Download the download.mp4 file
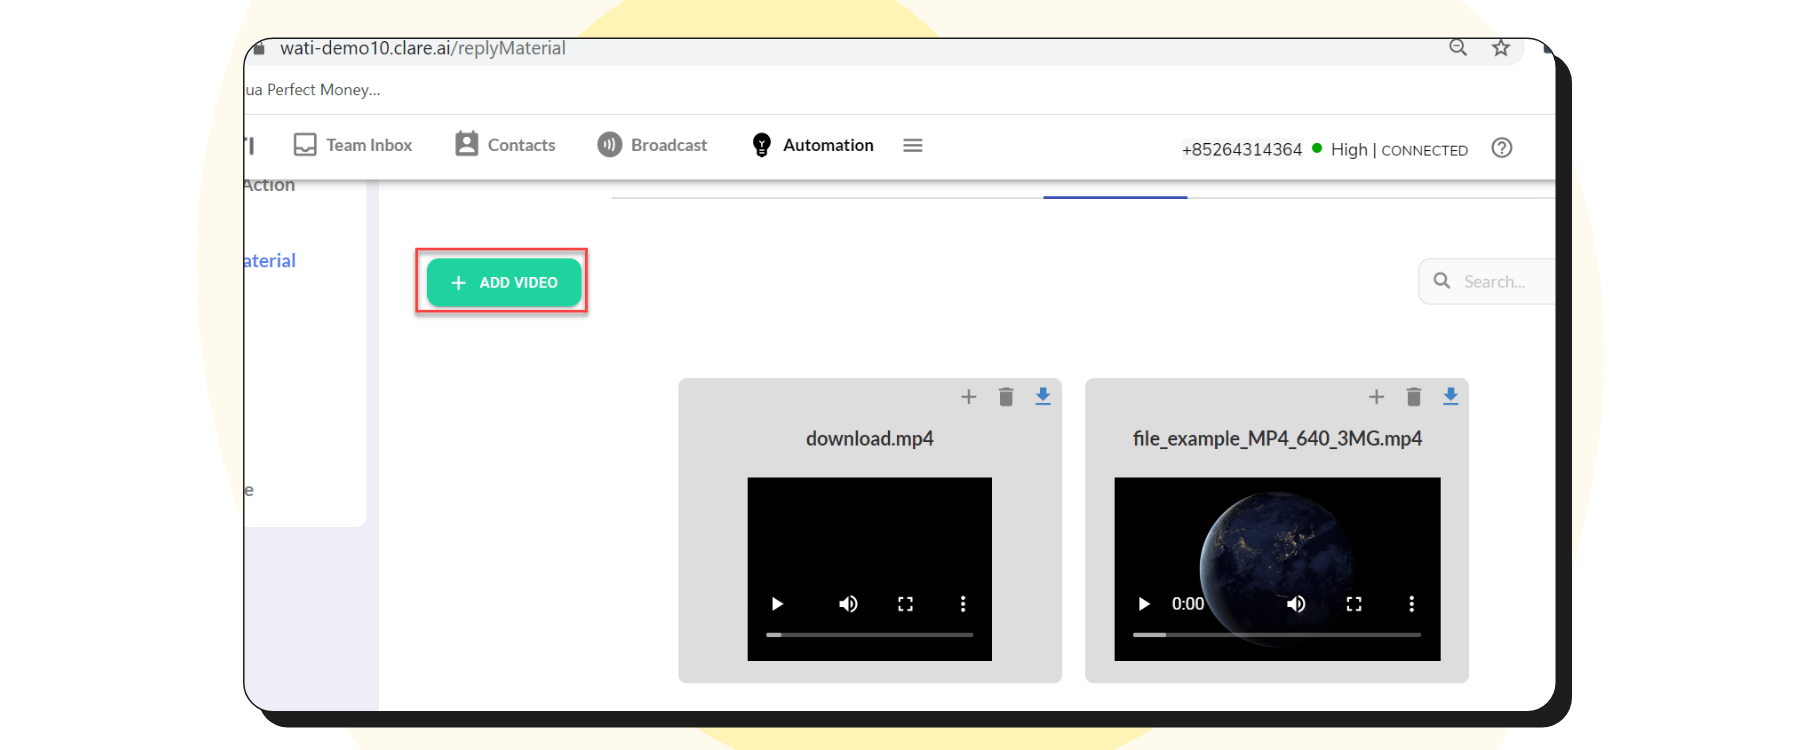 1043,397
